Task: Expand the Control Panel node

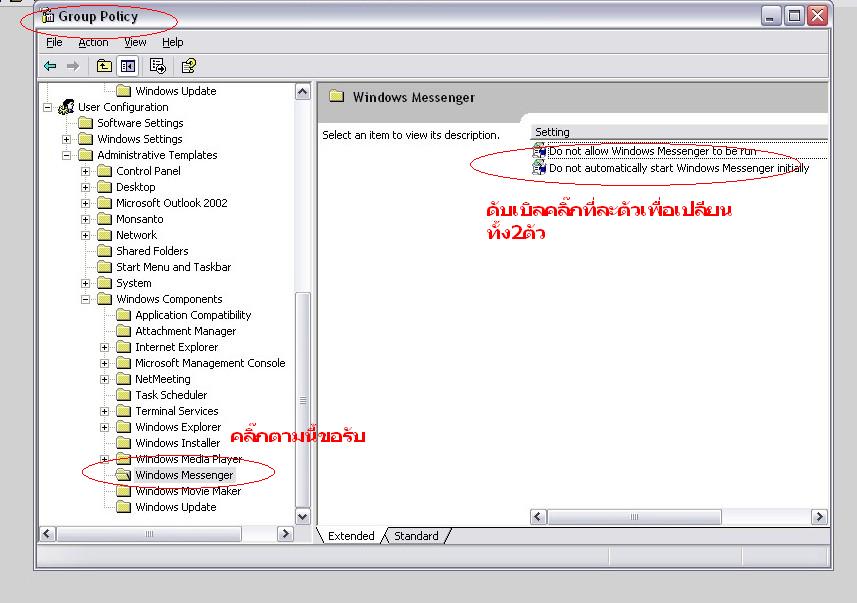Action: point(85,171)
